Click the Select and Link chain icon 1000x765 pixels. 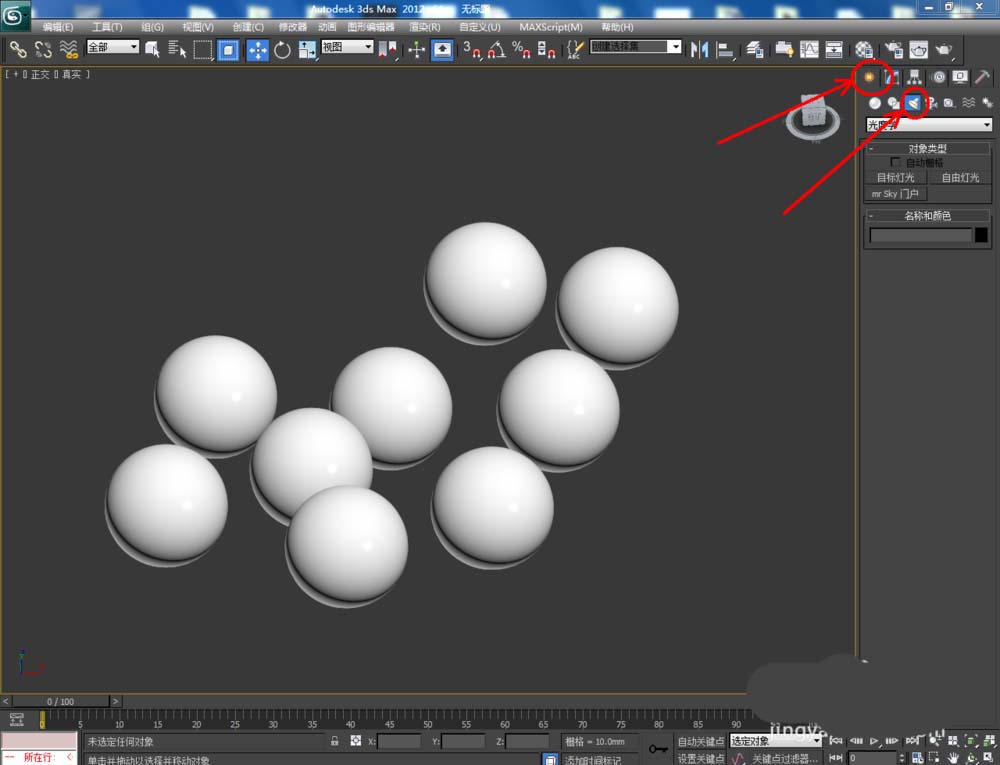pos(18,50)
